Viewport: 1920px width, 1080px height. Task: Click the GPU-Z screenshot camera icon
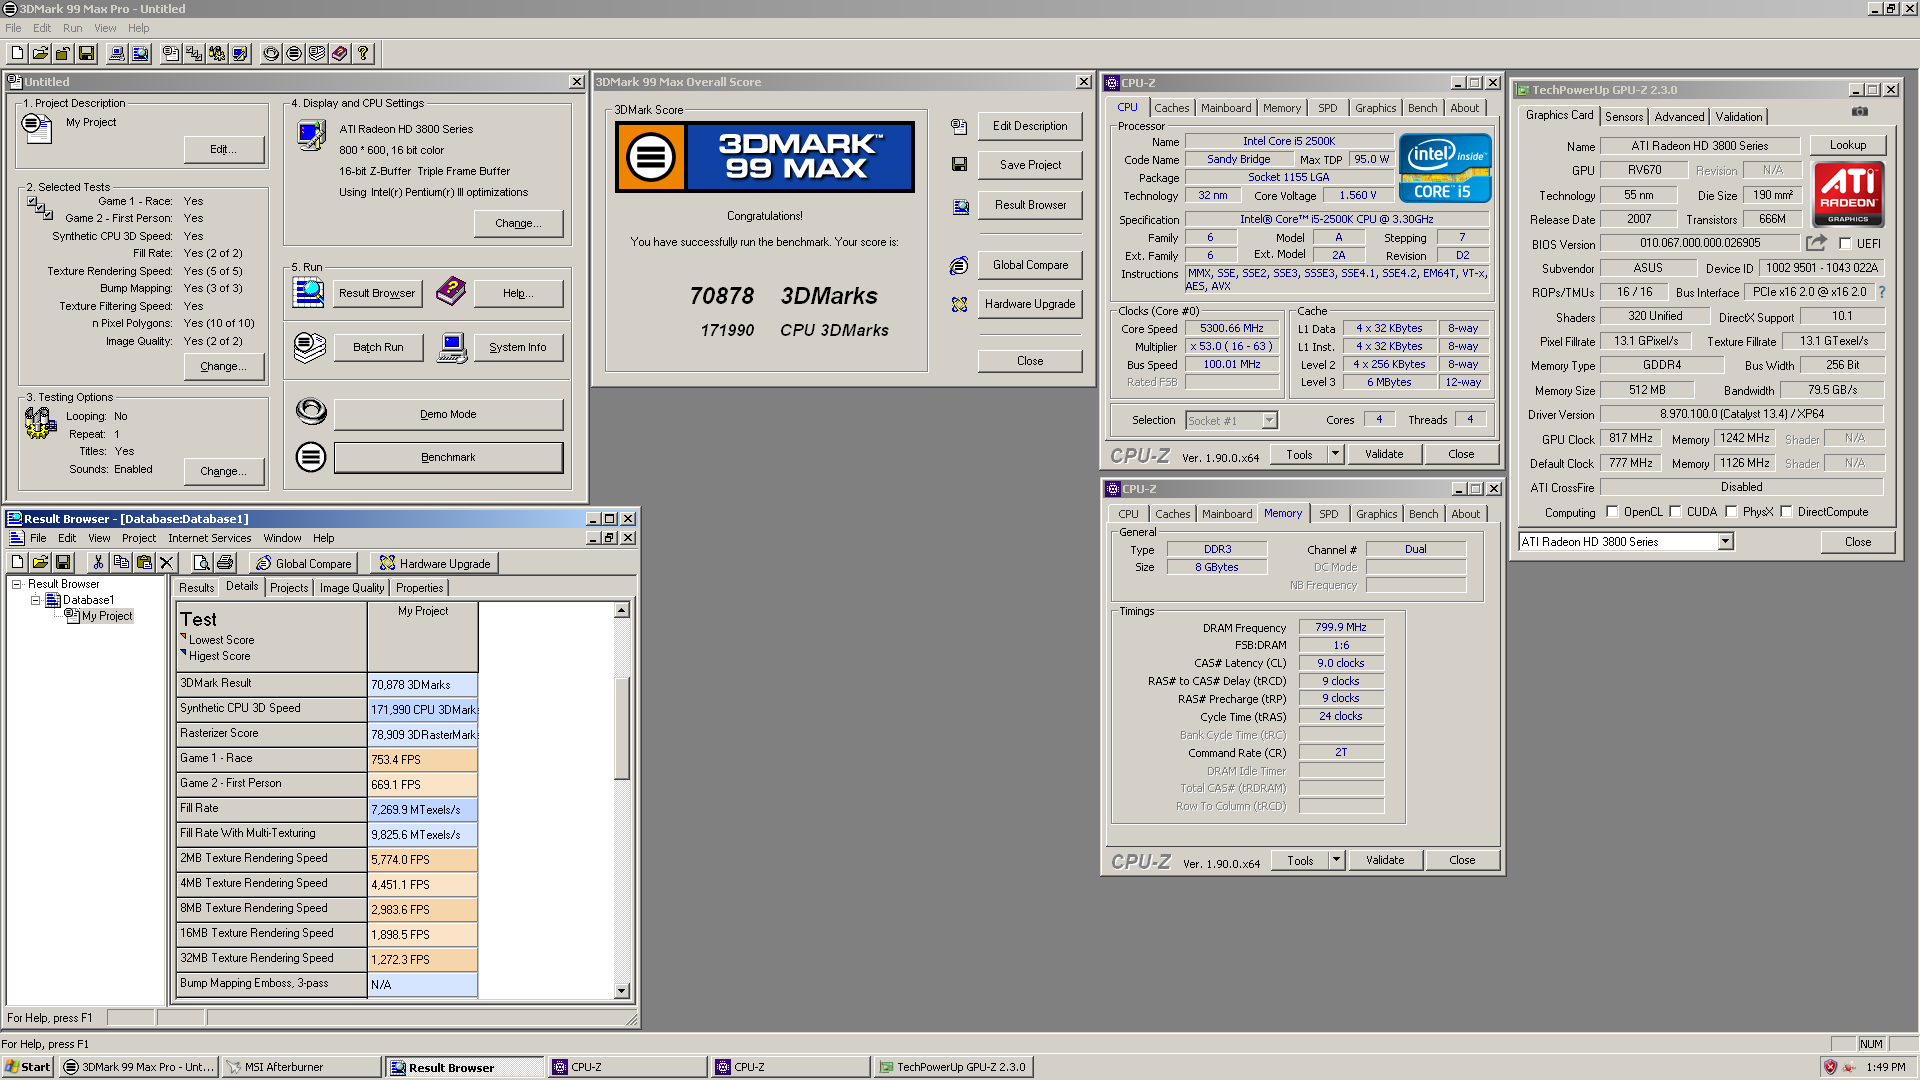pos(1859,112)
